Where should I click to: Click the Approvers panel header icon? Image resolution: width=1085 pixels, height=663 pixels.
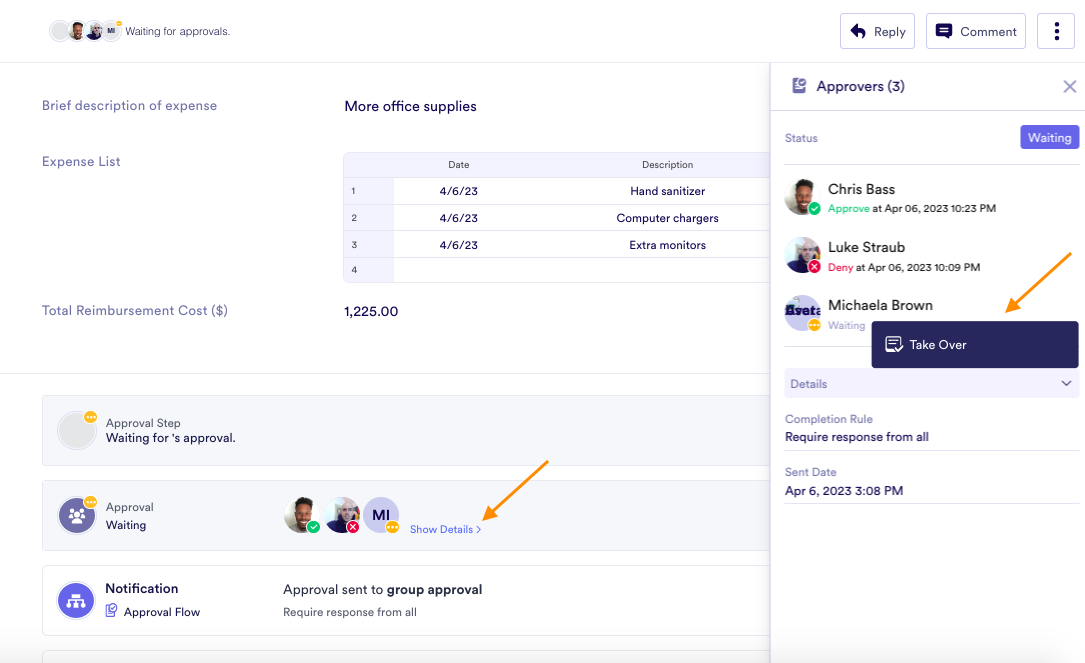[799, 86]
